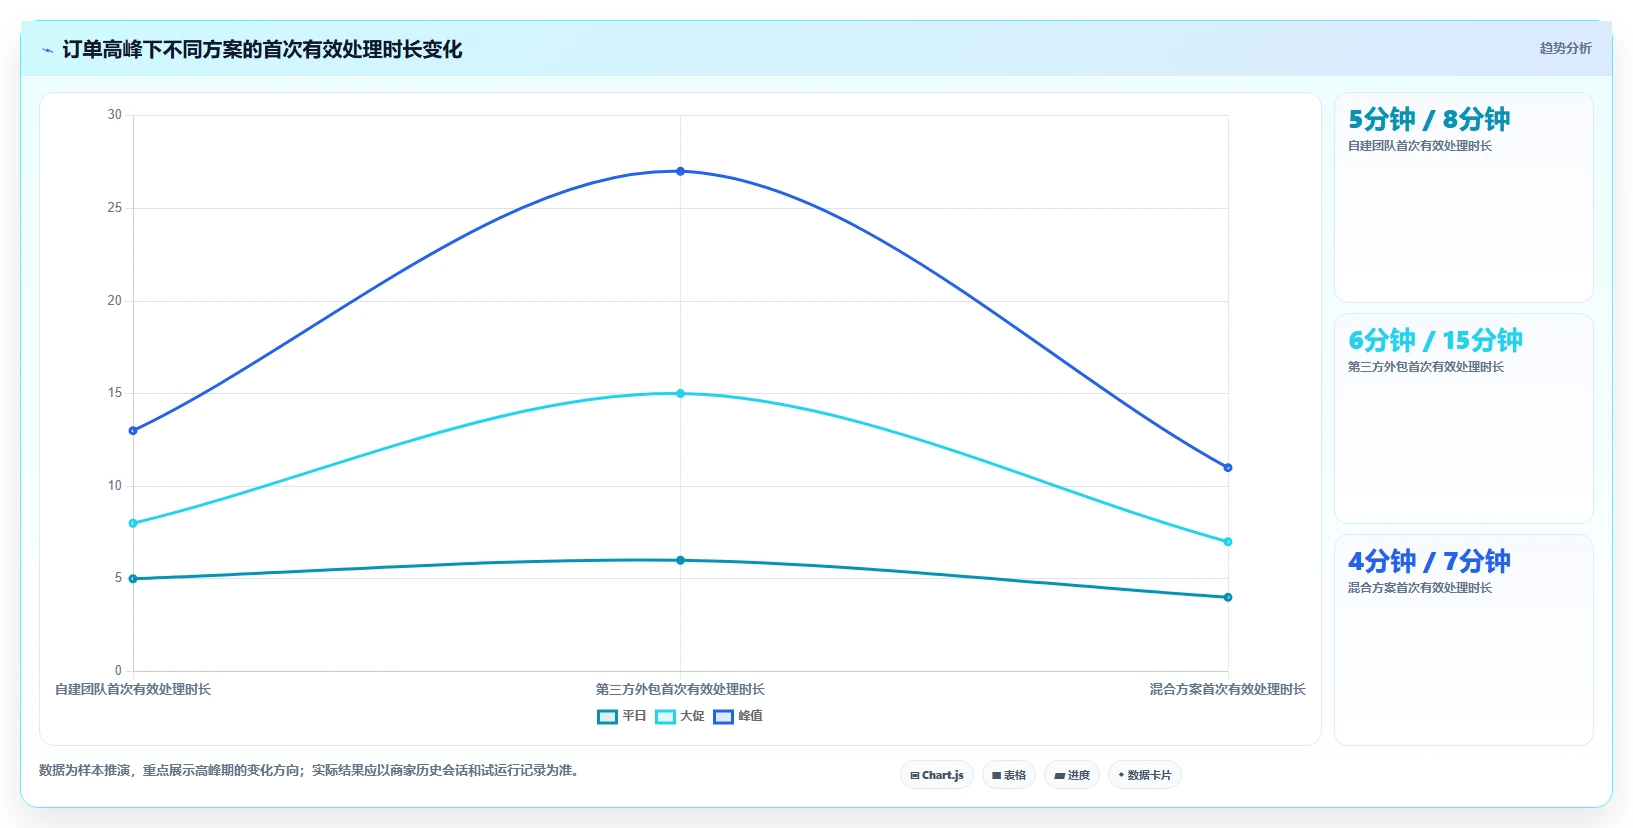This screenshot has width=1633, height=828.
Task: Click the trend icon beside the chart title
Action: click(47, 50)
